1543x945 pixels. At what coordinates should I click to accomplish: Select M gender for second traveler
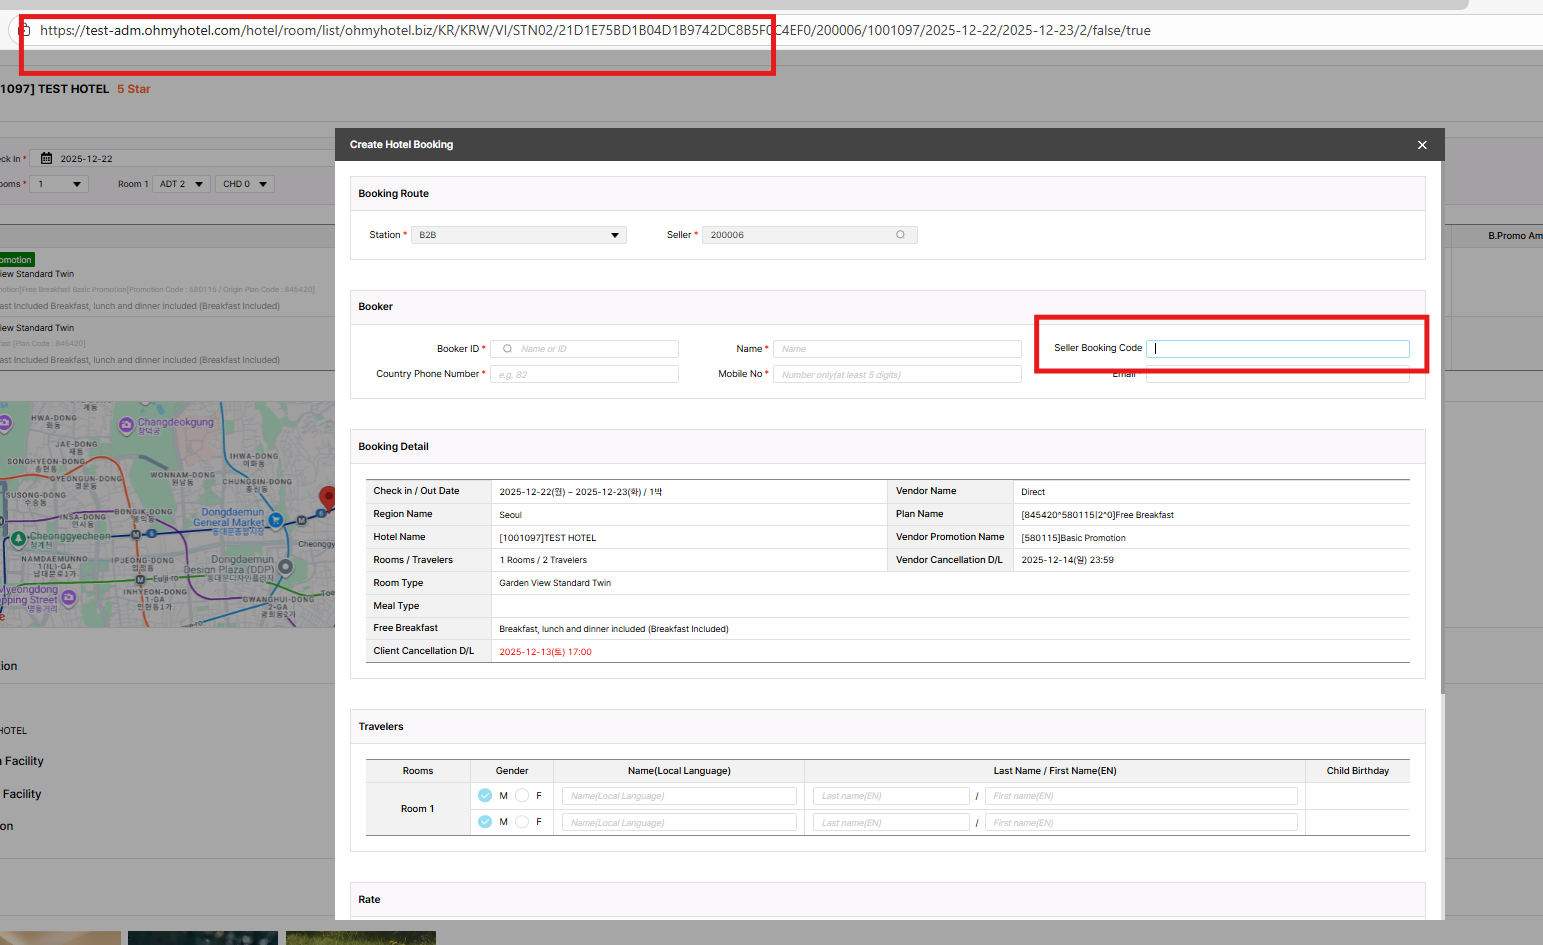(x=485, y=822)
